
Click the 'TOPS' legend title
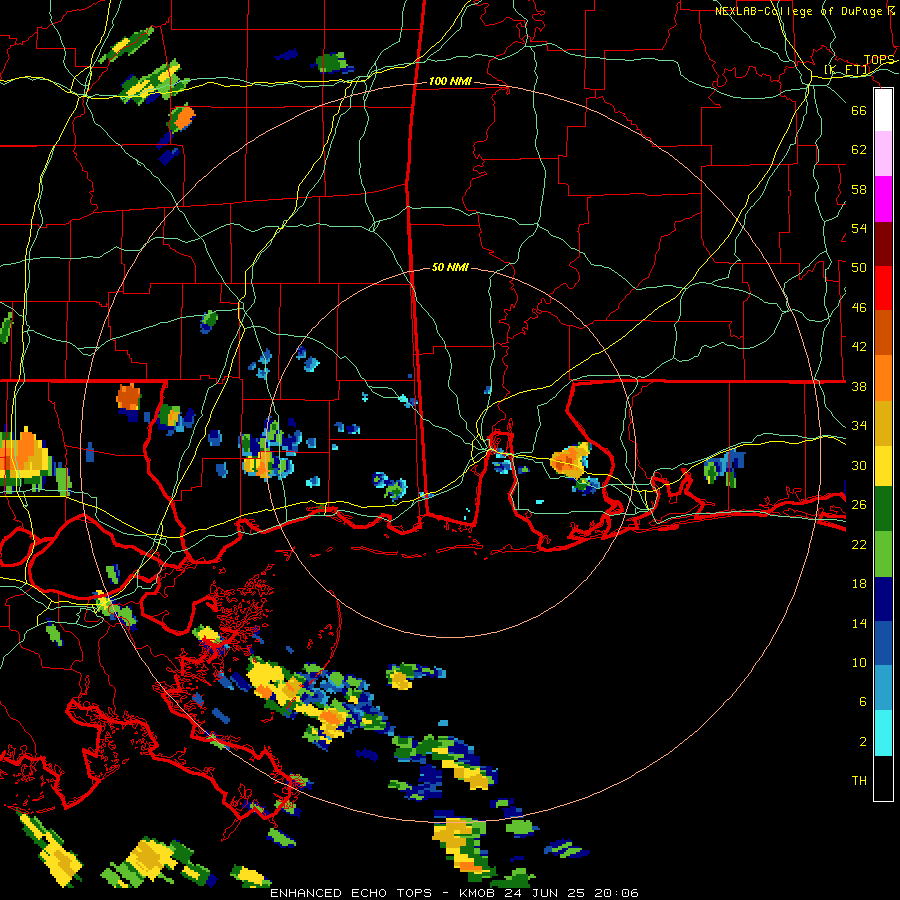(x=879, y=60)
